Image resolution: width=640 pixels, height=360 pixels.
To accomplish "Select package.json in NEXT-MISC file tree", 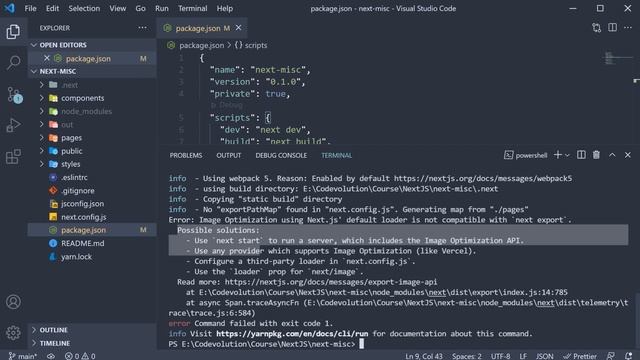I will click(x=92, y=230).
